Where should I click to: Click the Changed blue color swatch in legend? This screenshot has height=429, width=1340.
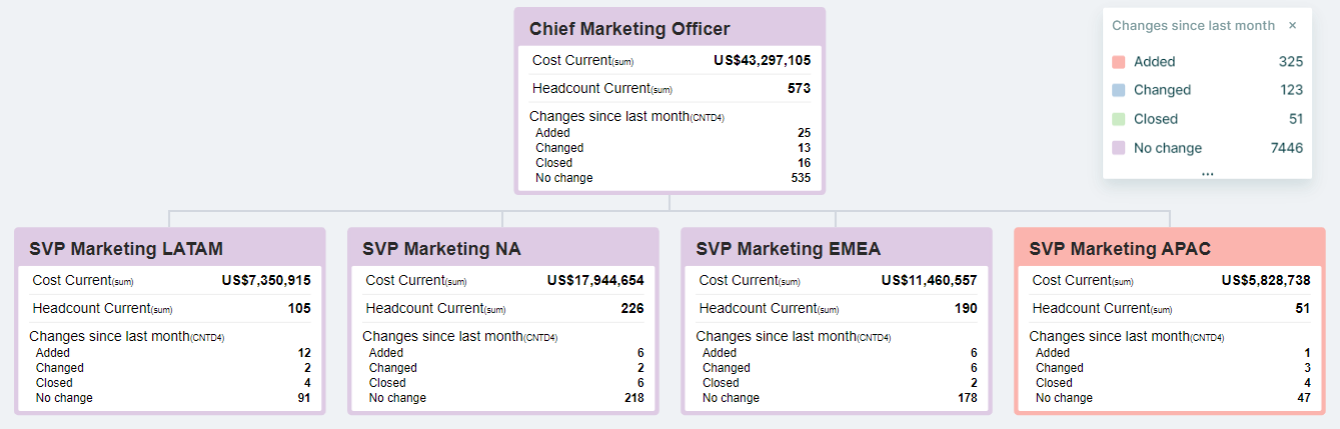tap(1119, 90)
